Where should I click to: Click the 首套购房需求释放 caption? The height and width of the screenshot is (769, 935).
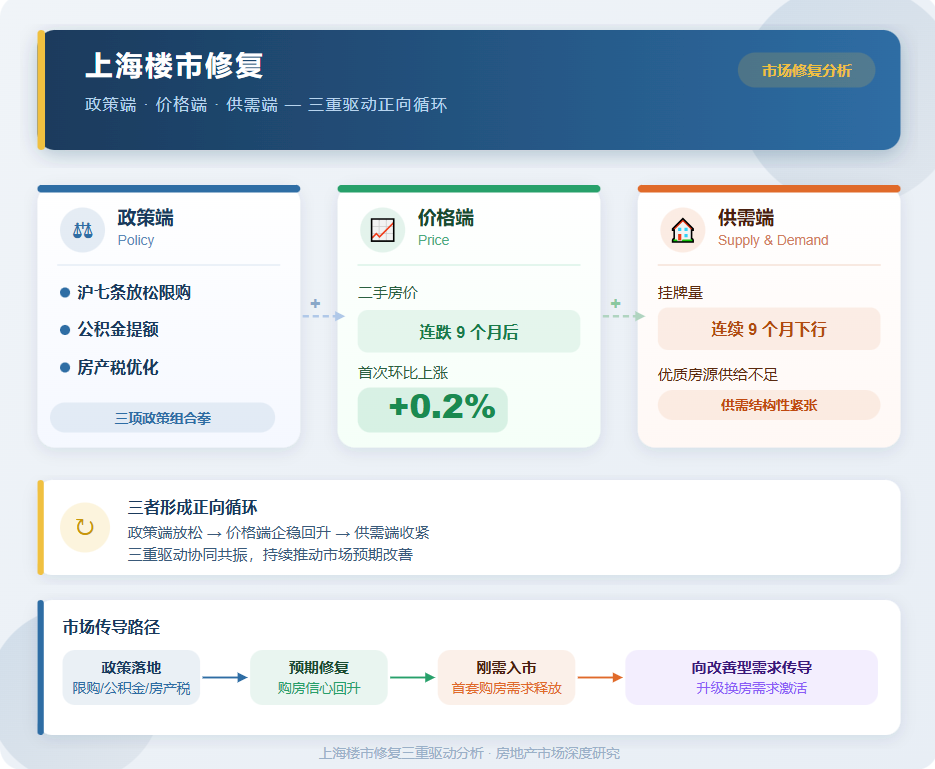506,689
